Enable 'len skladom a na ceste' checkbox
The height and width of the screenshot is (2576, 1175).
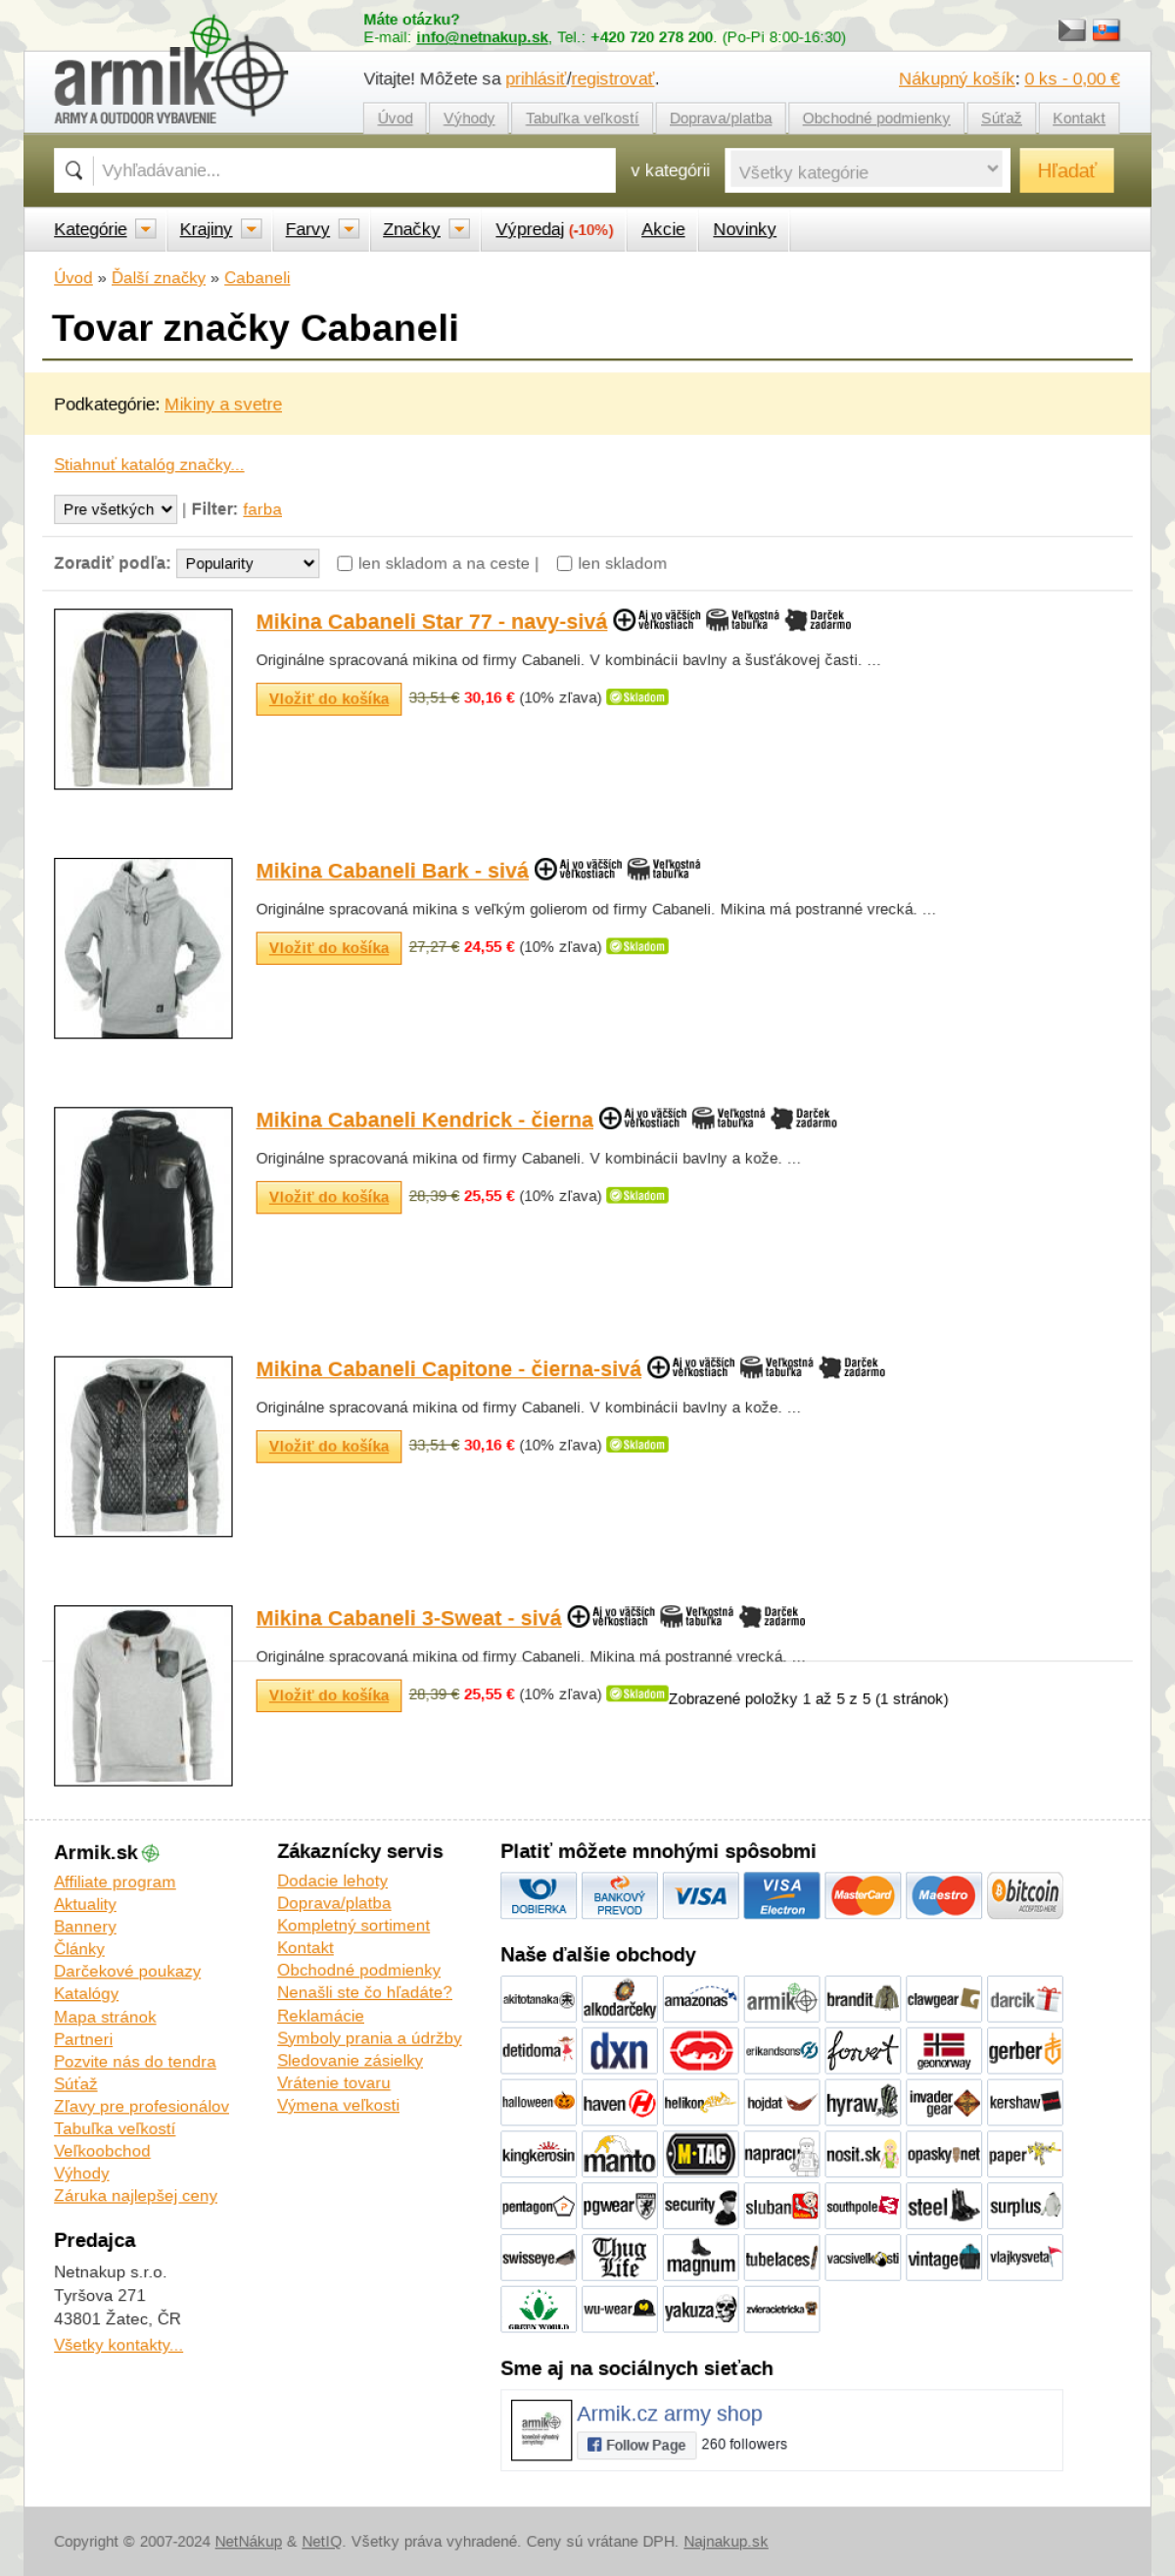point(345,563)
